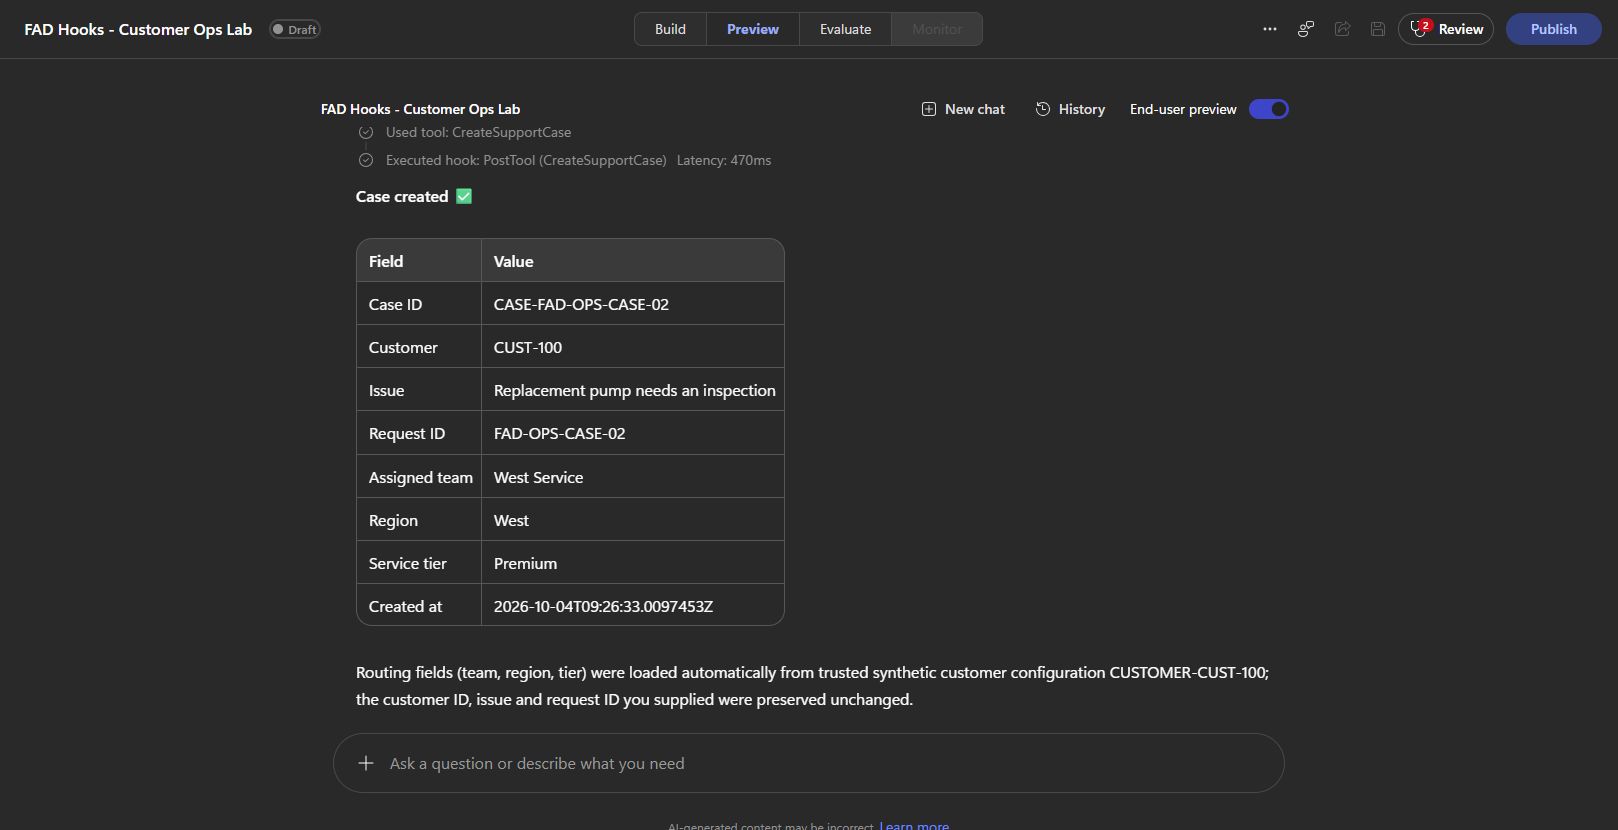Viewport: 1618px width, 830px height.
Task: Toggle the End-user preview switch
Action: 1268,109
